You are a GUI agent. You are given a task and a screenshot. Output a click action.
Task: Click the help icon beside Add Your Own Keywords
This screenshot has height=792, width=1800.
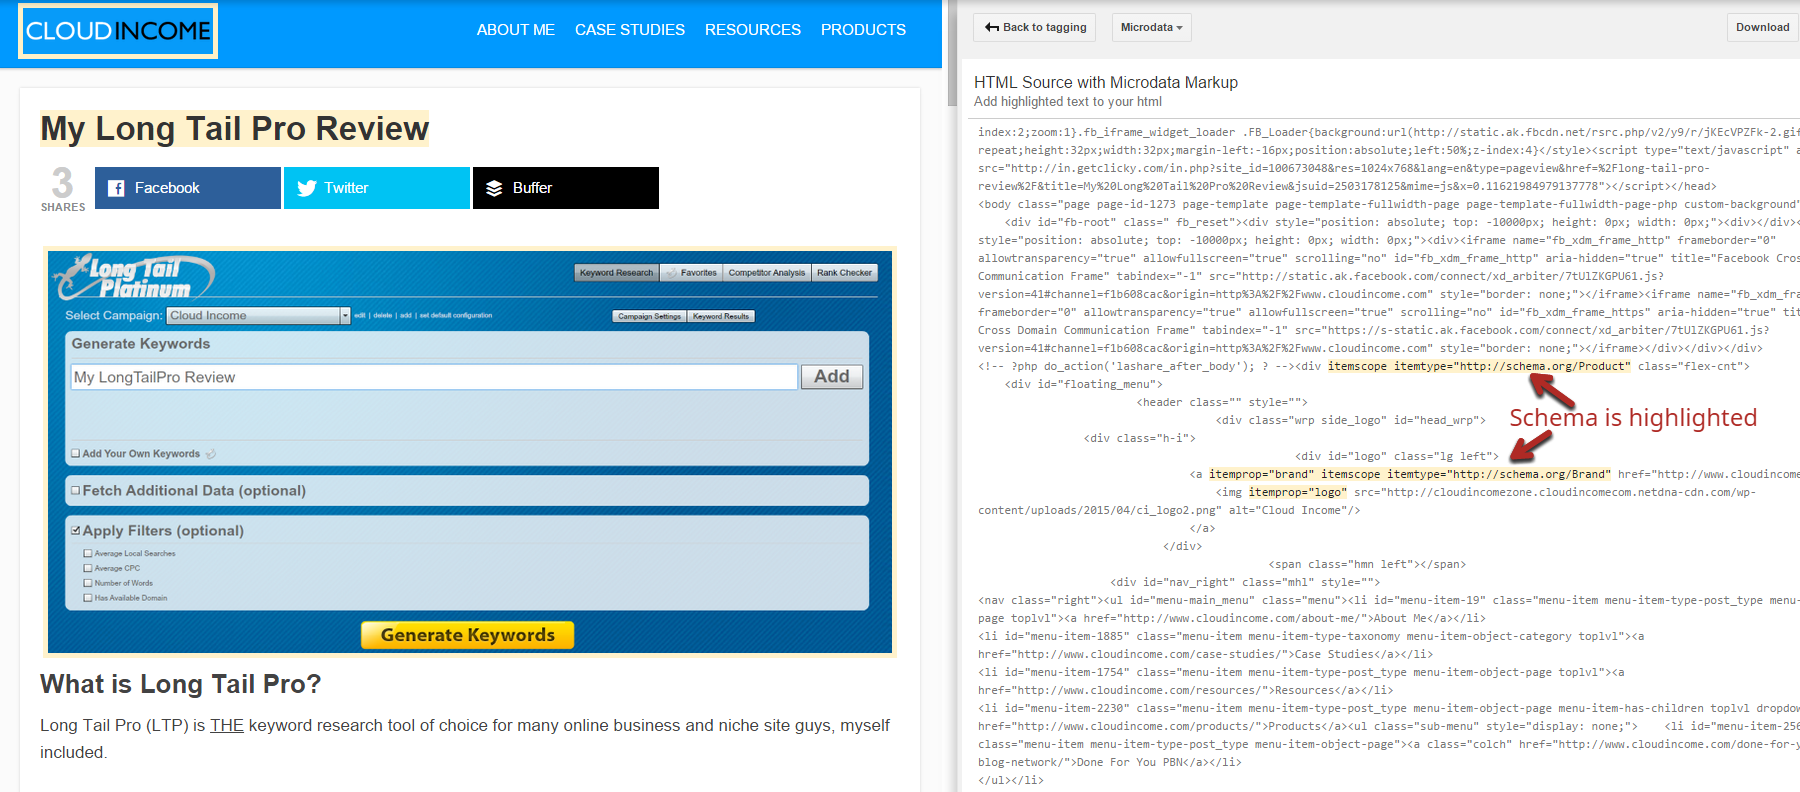pos(210,454)
